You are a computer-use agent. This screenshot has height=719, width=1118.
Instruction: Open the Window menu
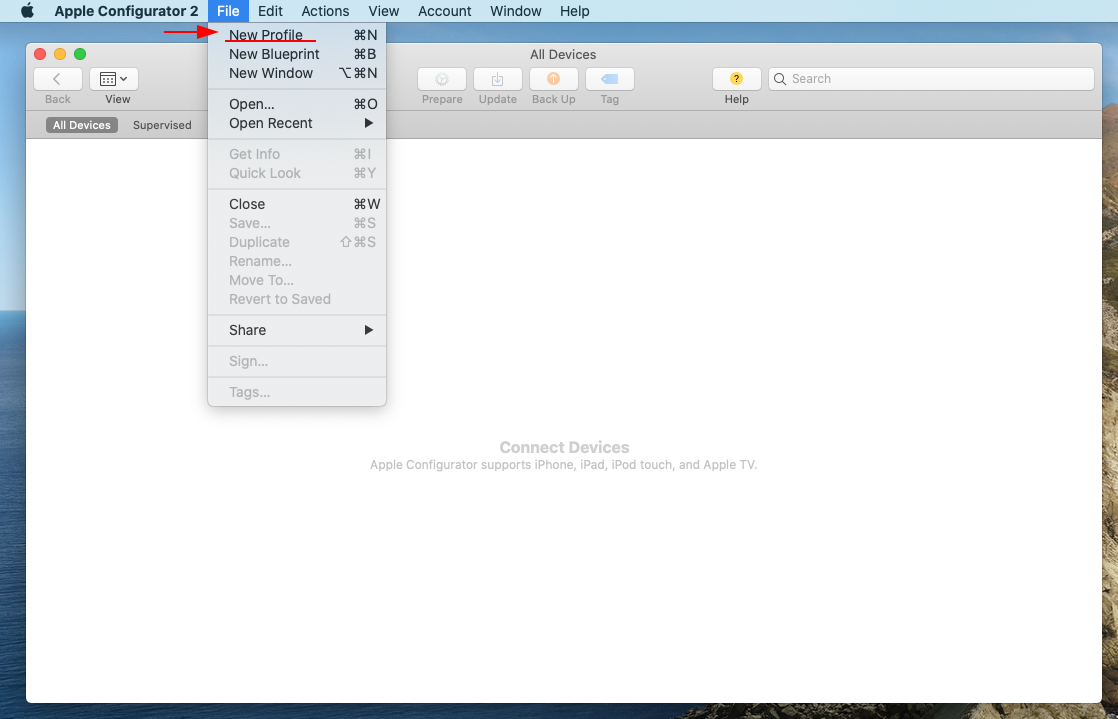tap(516, 11)
